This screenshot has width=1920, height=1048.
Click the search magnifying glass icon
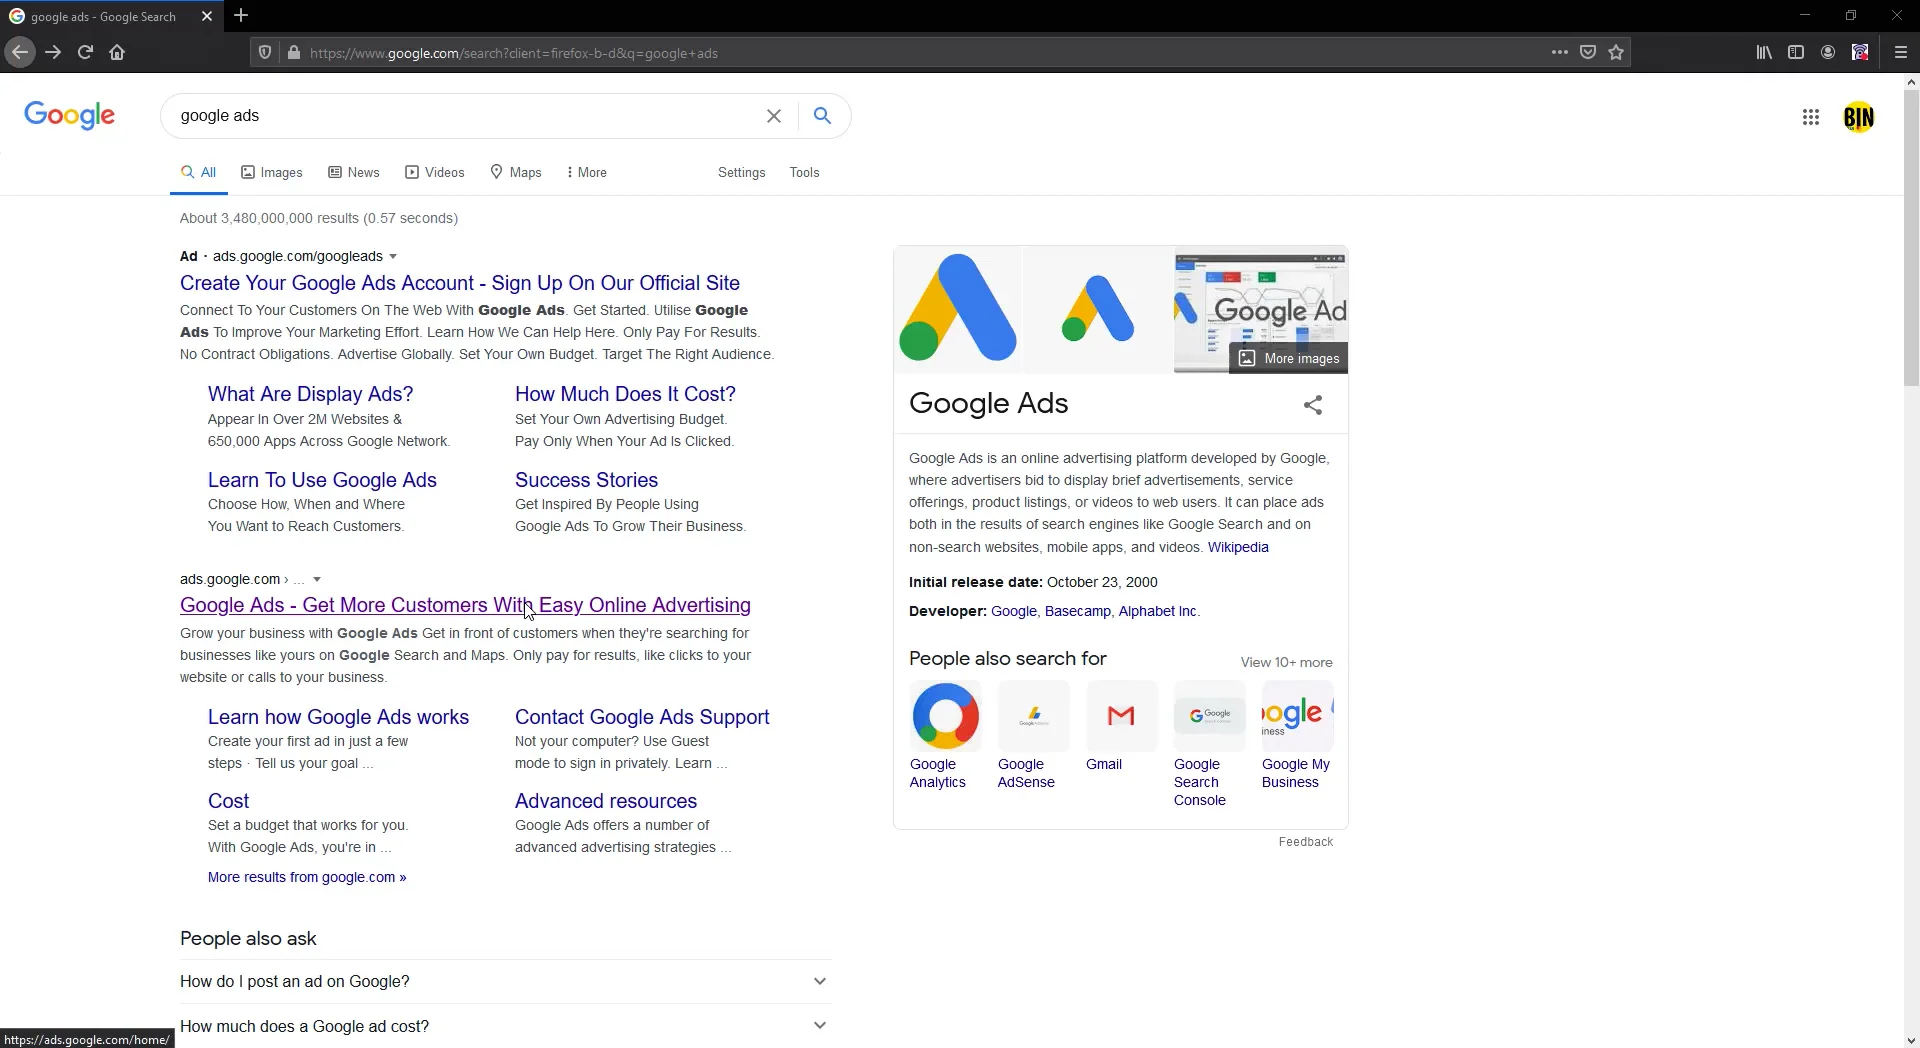[822, 115]
